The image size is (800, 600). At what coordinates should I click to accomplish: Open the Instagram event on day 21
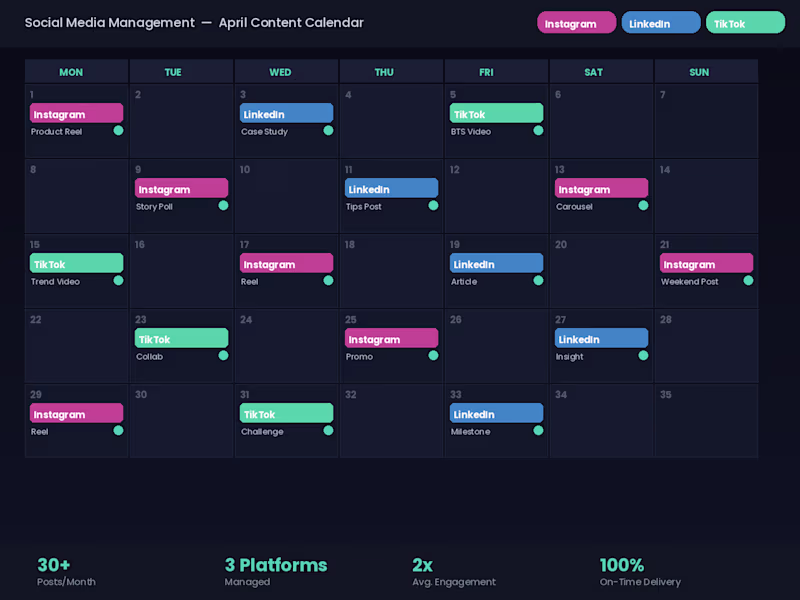point(706,263)
